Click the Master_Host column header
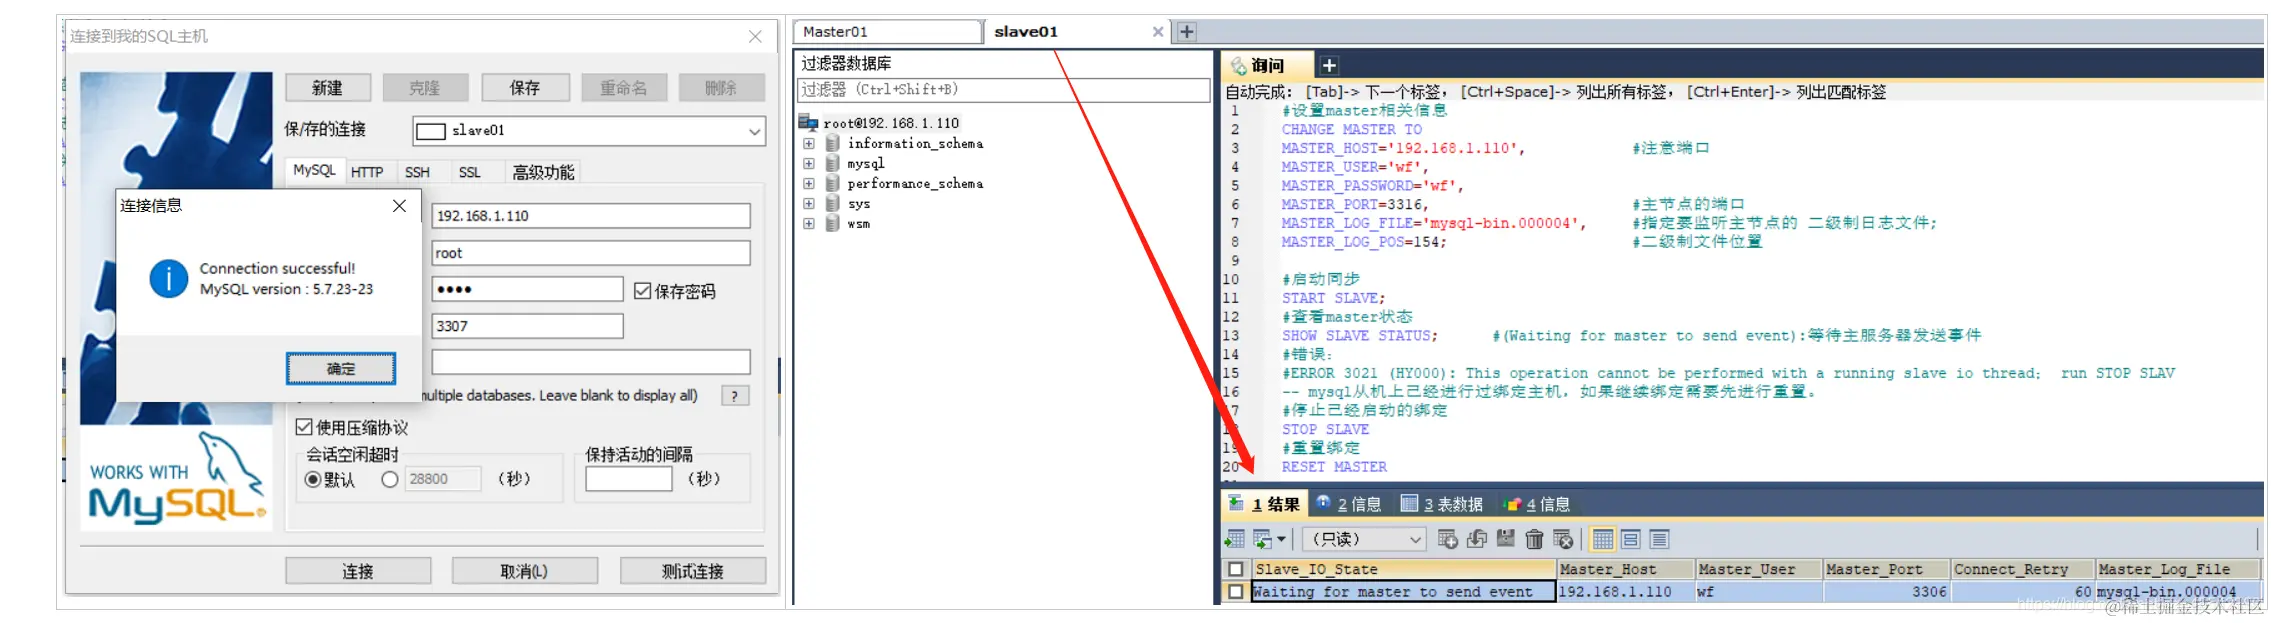The width and height of the screenshot is (2271, 623). pyautogui.click(x=1626, y=569)
